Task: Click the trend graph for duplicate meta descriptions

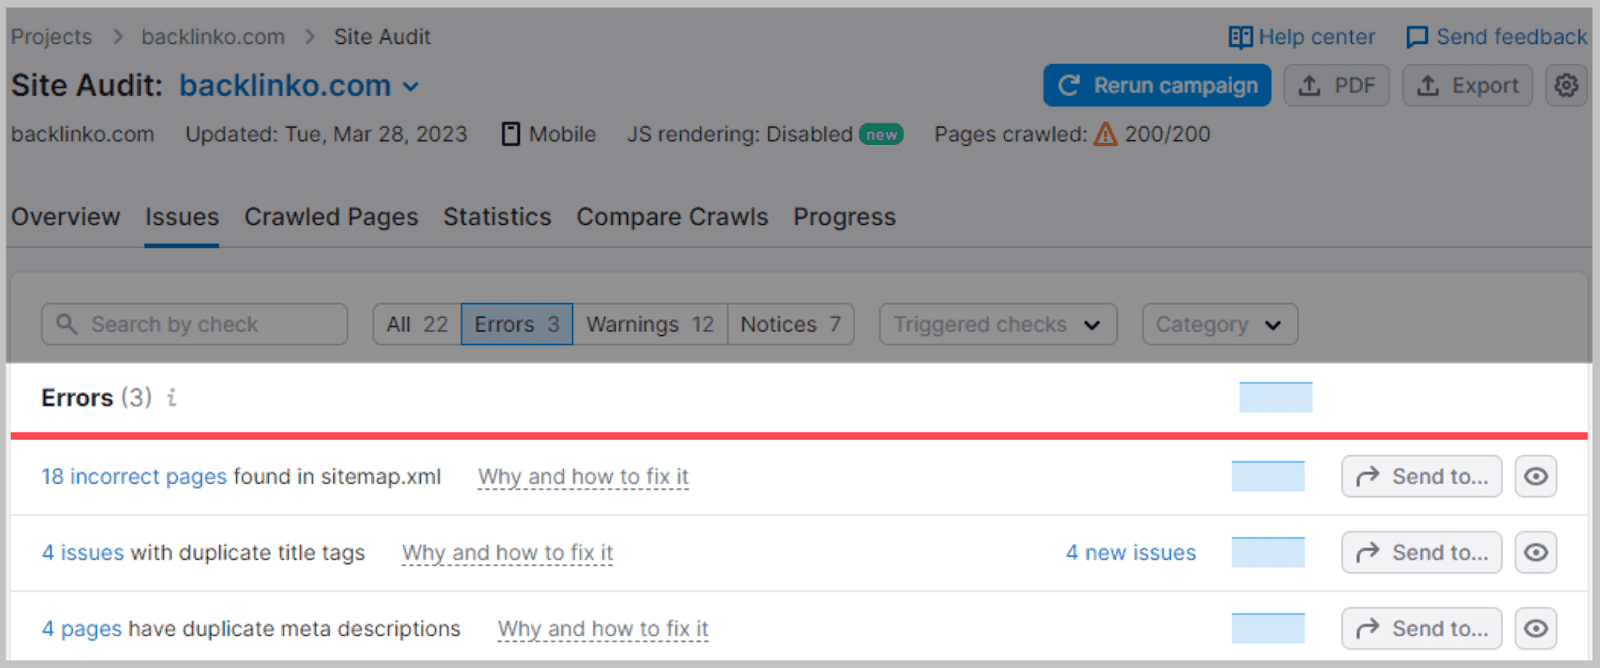Action: coord(1268,628)
